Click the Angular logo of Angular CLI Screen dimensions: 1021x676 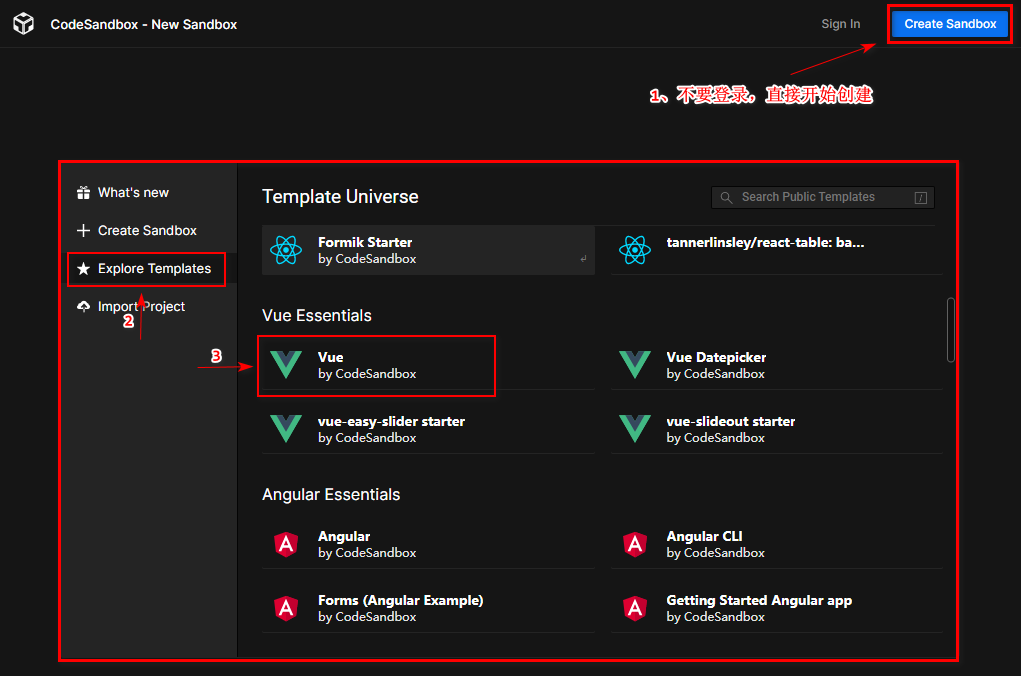pos(635,544)
